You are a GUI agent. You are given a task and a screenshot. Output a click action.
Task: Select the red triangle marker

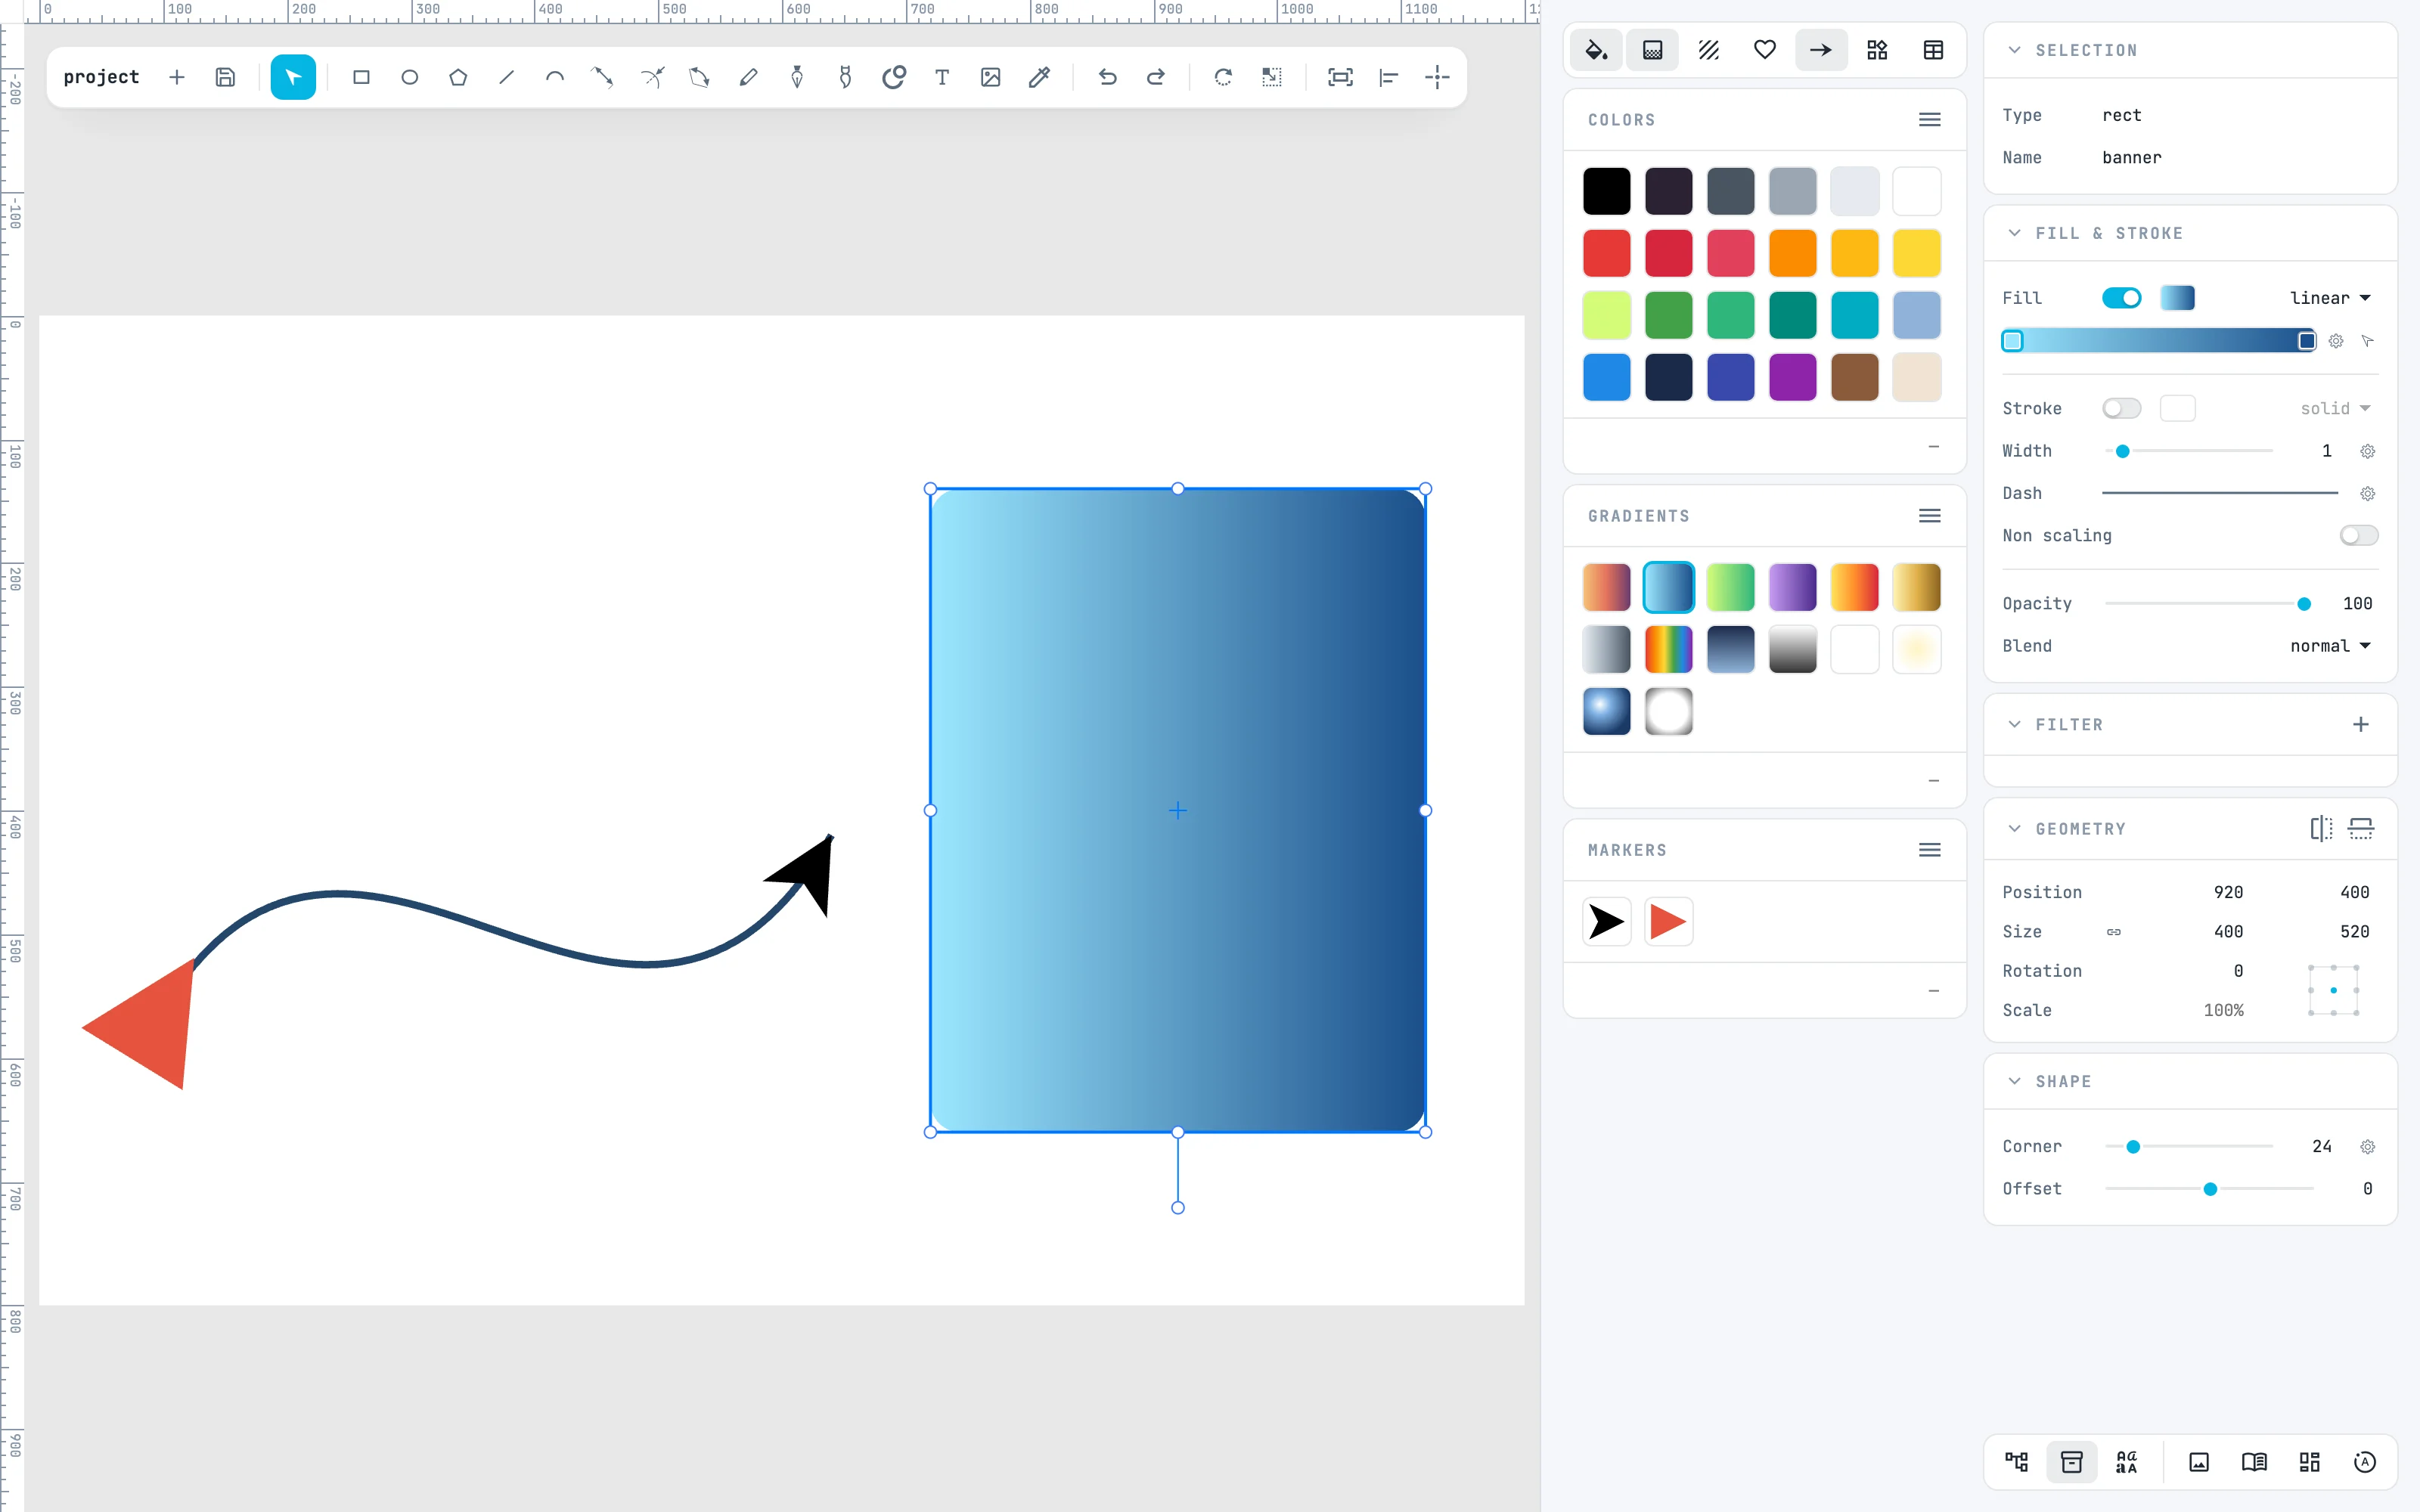(1668, 921)
